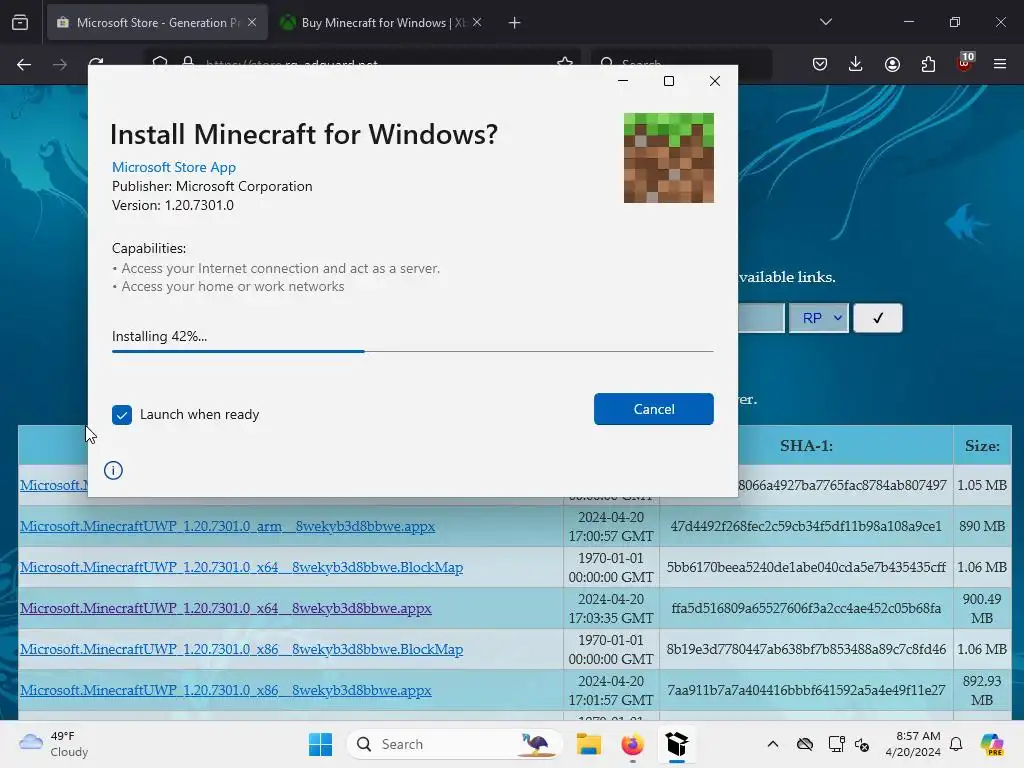1024x768 pixels.
Task: Open the Firefox hamburger menu
Action: 1000,64
